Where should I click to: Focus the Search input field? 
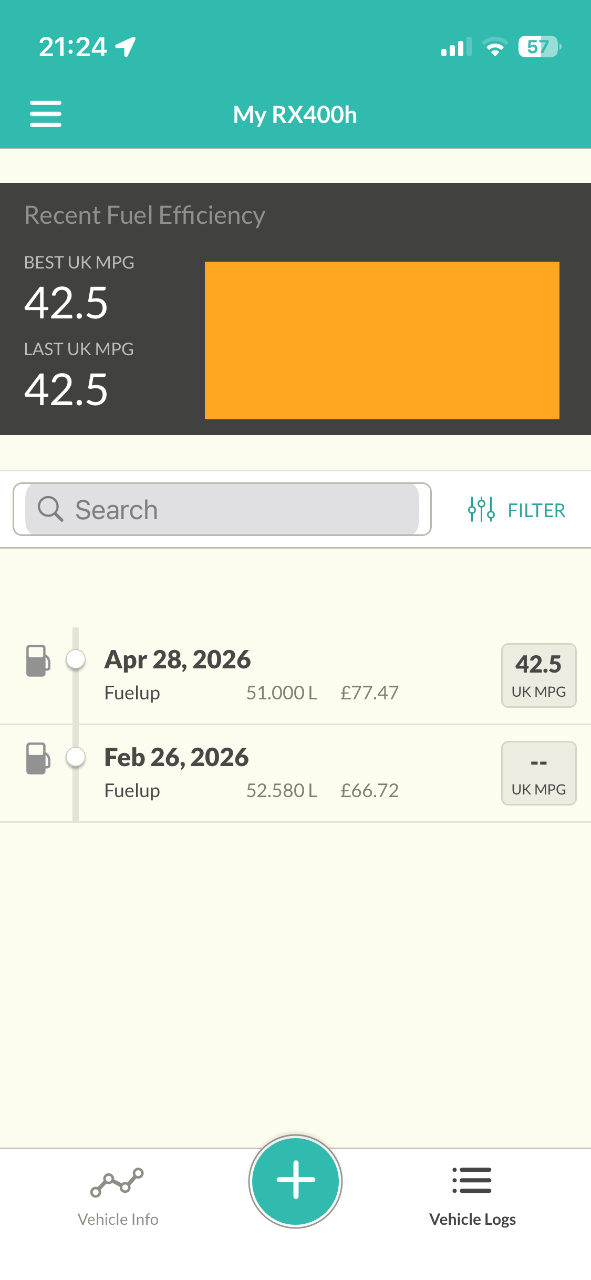(222, 509)
